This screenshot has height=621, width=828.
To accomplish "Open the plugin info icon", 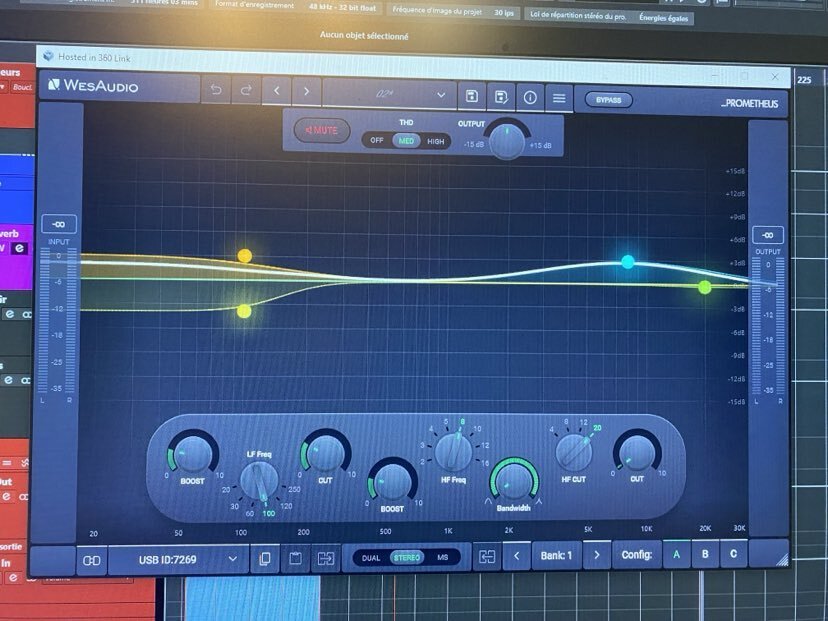I will (530, 98).
